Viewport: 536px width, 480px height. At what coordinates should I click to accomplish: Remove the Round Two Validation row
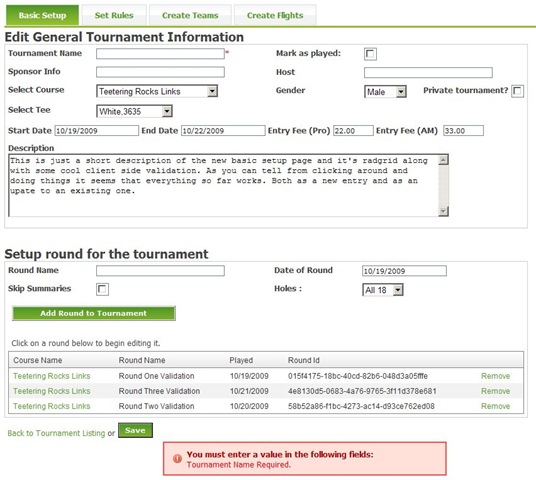[495, 406]
